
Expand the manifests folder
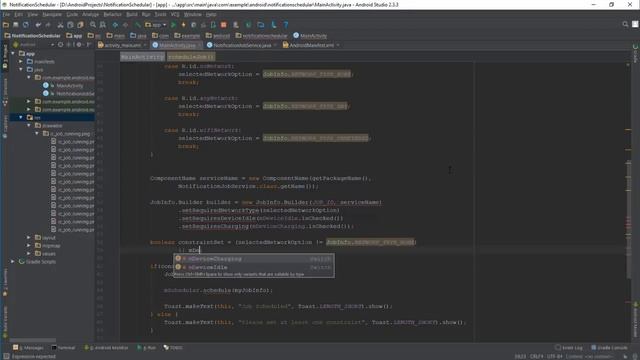tap(21, 62)
